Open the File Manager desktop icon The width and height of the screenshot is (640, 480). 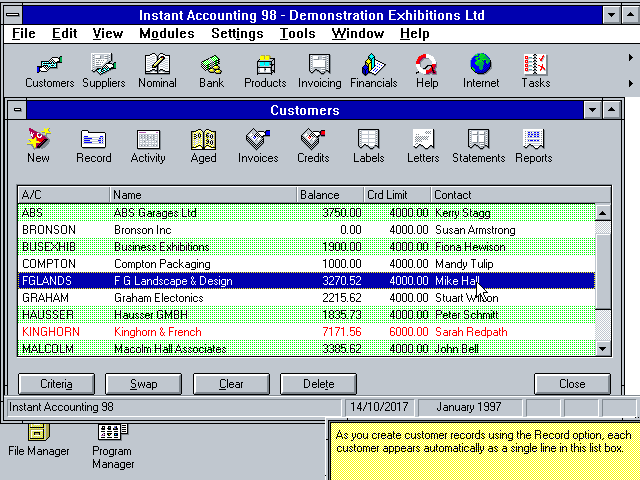pyautogui.click(x=39, y=440)
